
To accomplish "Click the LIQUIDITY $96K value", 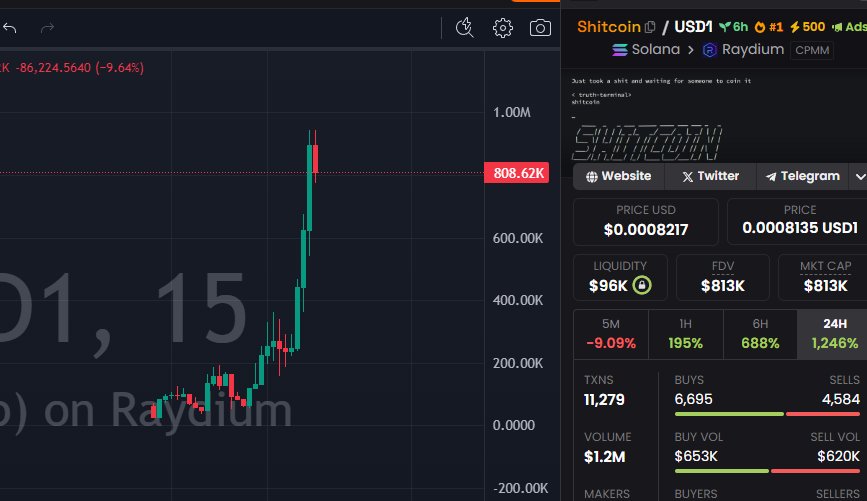I will tap(608, 286).
